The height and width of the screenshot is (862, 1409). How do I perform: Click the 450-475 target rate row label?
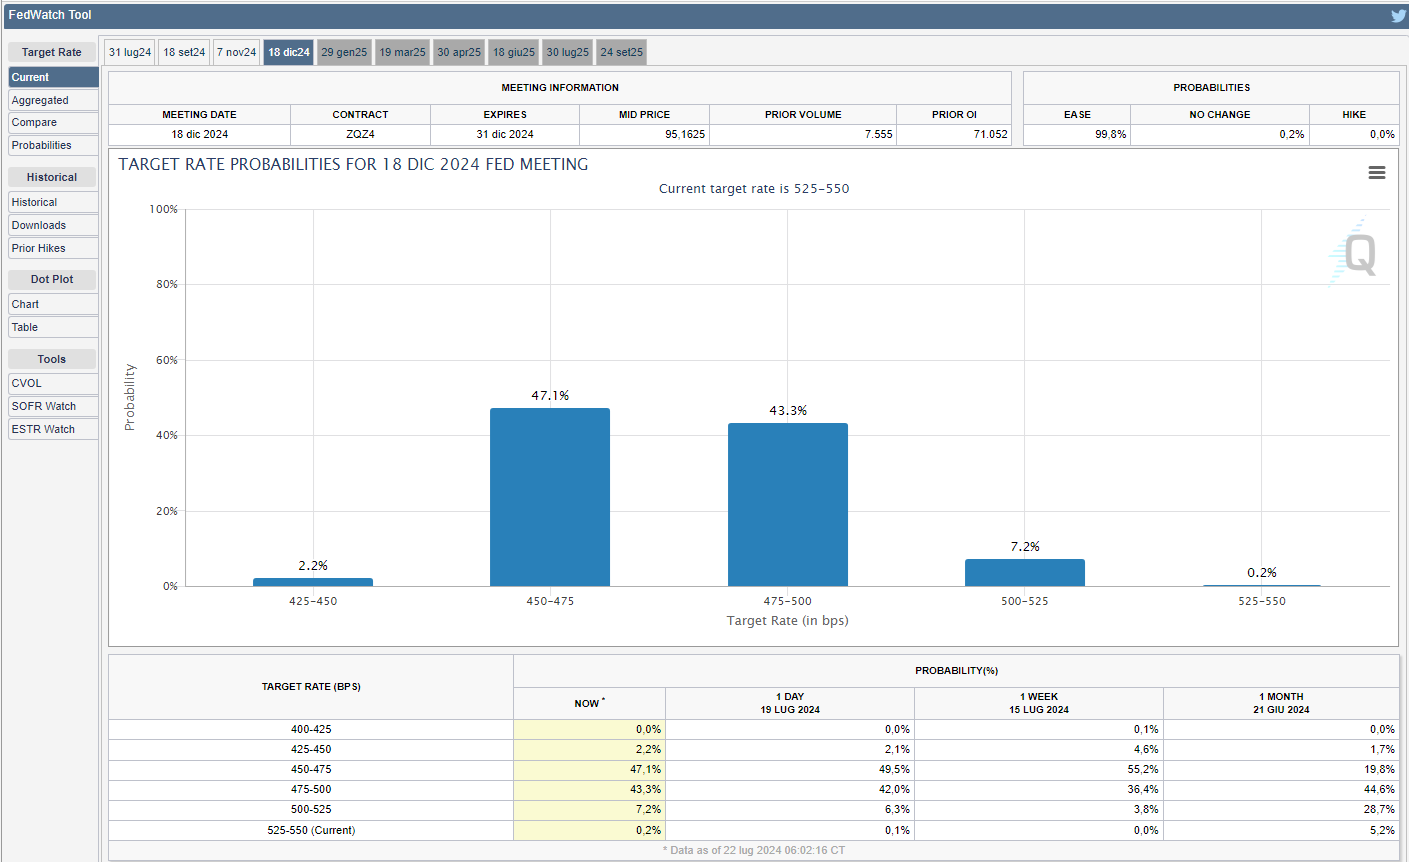pos(311,769)
